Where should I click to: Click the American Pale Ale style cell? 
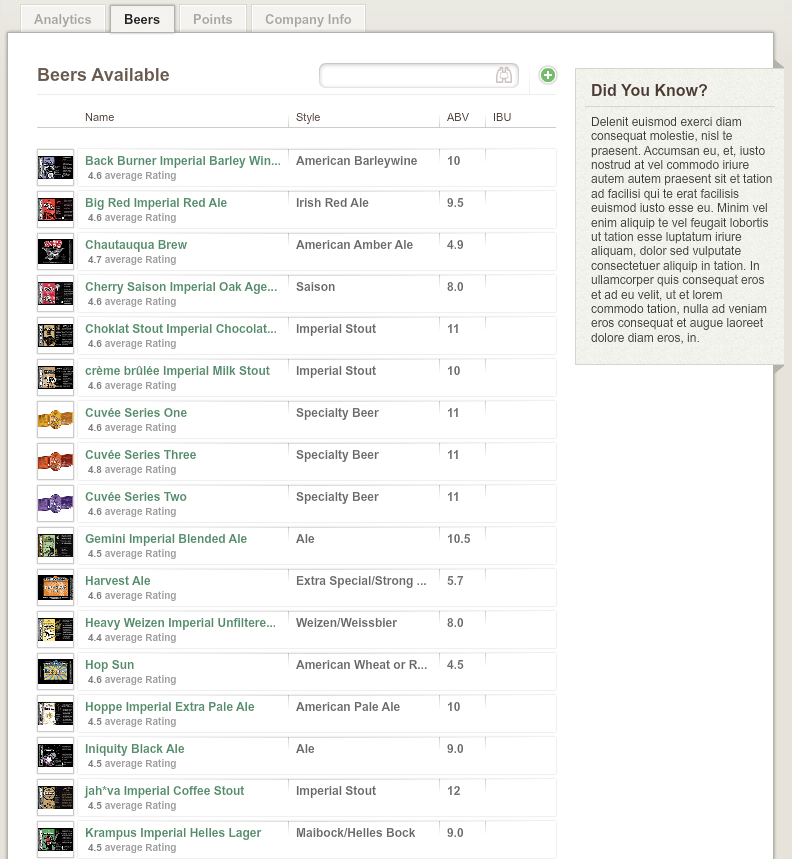(348, 707)
